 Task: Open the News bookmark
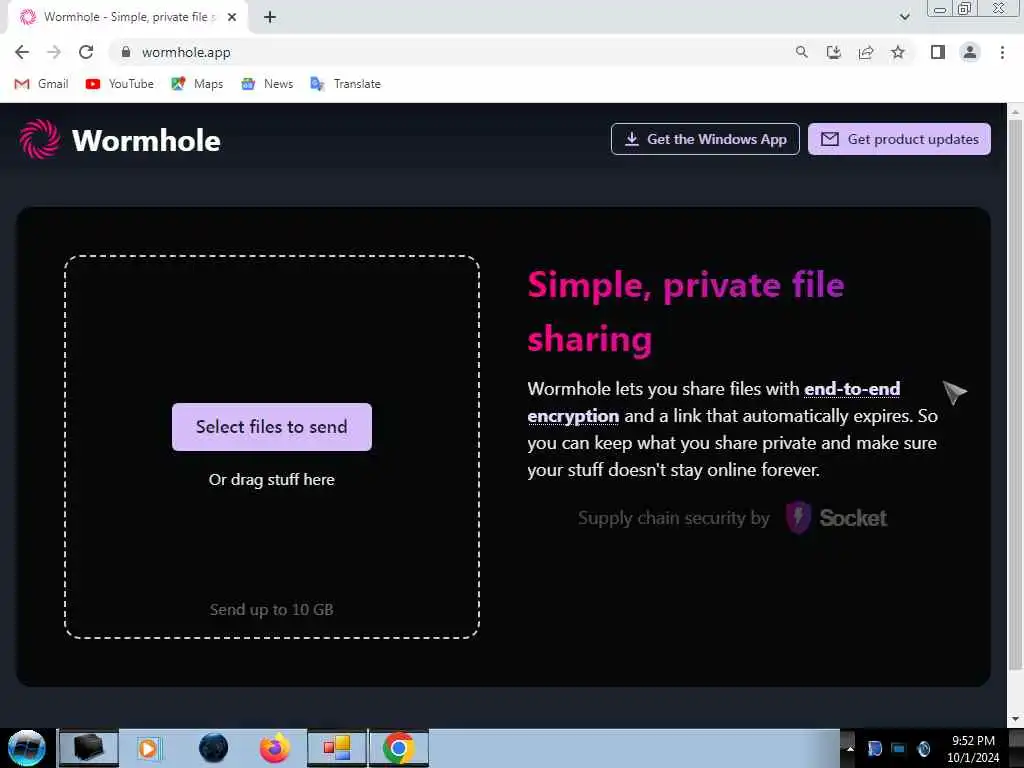click(267, 84)
